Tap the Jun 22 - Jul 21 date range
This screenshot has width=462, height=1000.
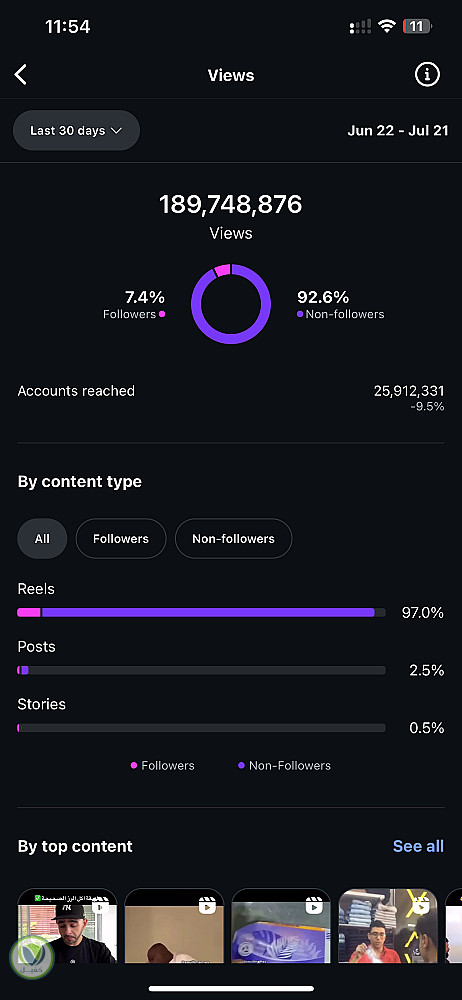coord(398,131)
